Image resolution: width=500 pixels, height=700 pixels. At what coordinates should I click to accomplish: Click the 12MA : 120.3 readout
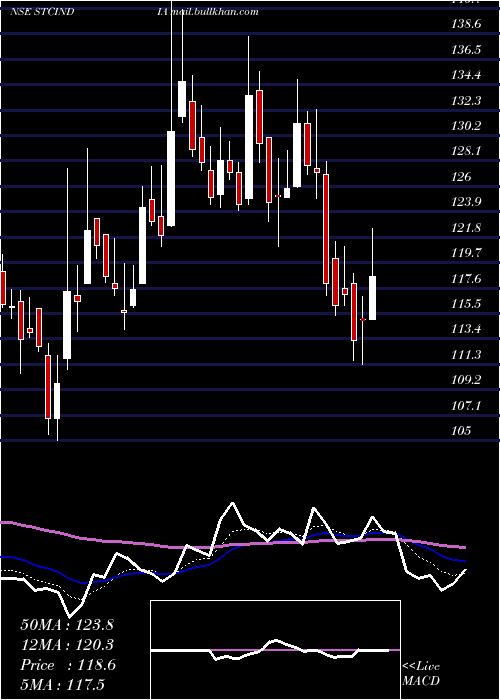tap(67, 645)
